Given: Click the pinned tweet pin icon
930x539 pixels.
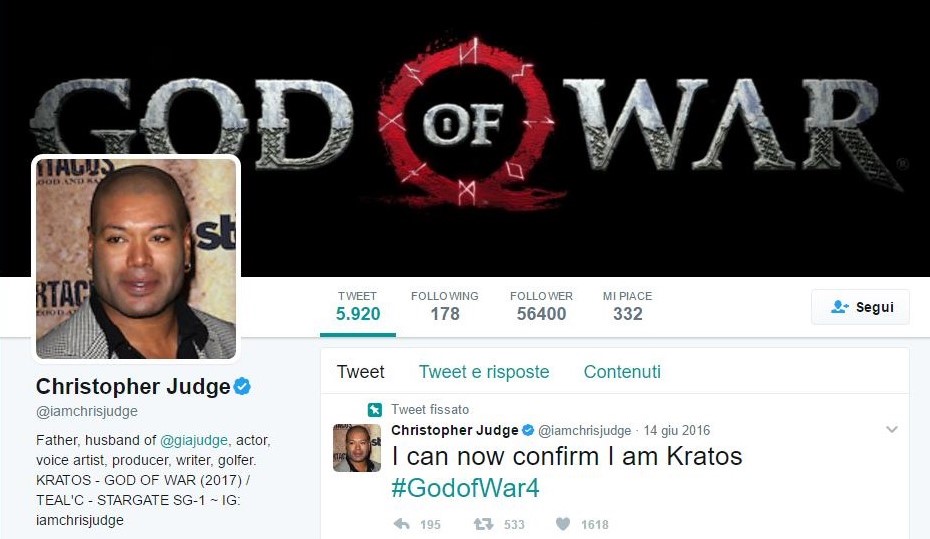Looking at the screenshot, I should coord(374,409).
